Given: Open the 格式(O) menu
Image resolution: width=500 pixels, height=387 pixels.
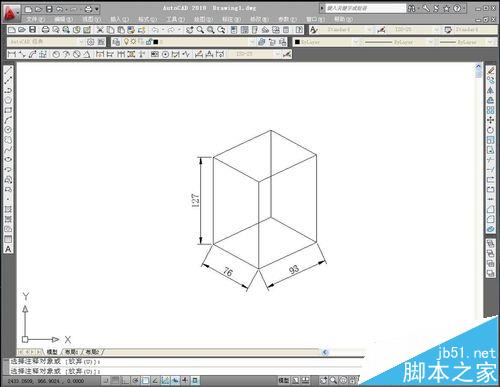Looking at the screenshot, I should point(147,19).
